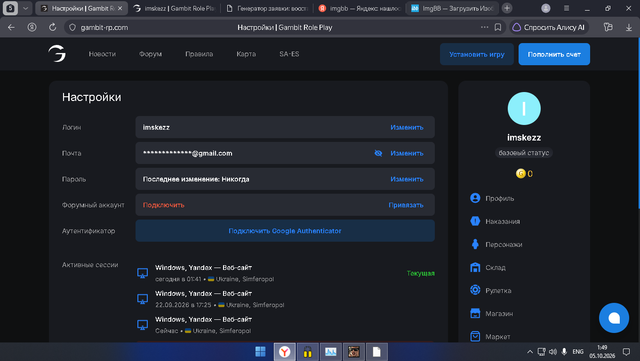Open the game app taskbar icon
Viewport: 640px width, 361px height.
[353, 352]
